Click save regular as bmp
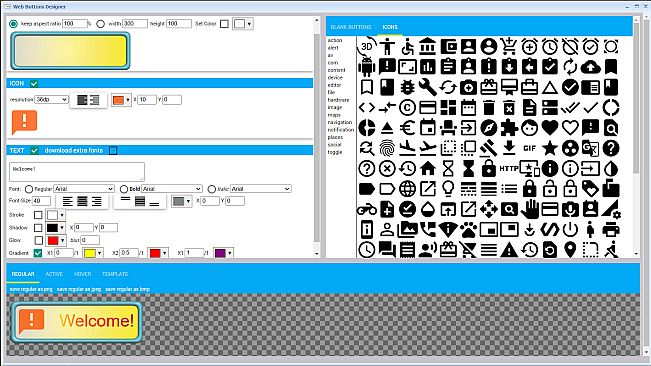The width and height of the screenshot is (651, 366). [127, 289]
